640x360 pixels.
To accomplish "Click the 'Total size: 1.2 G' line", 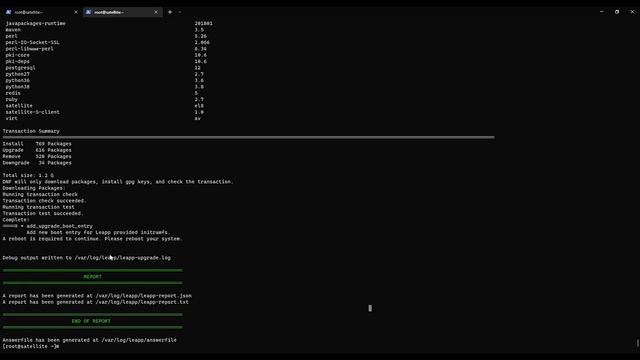I will tap(28, 176).
